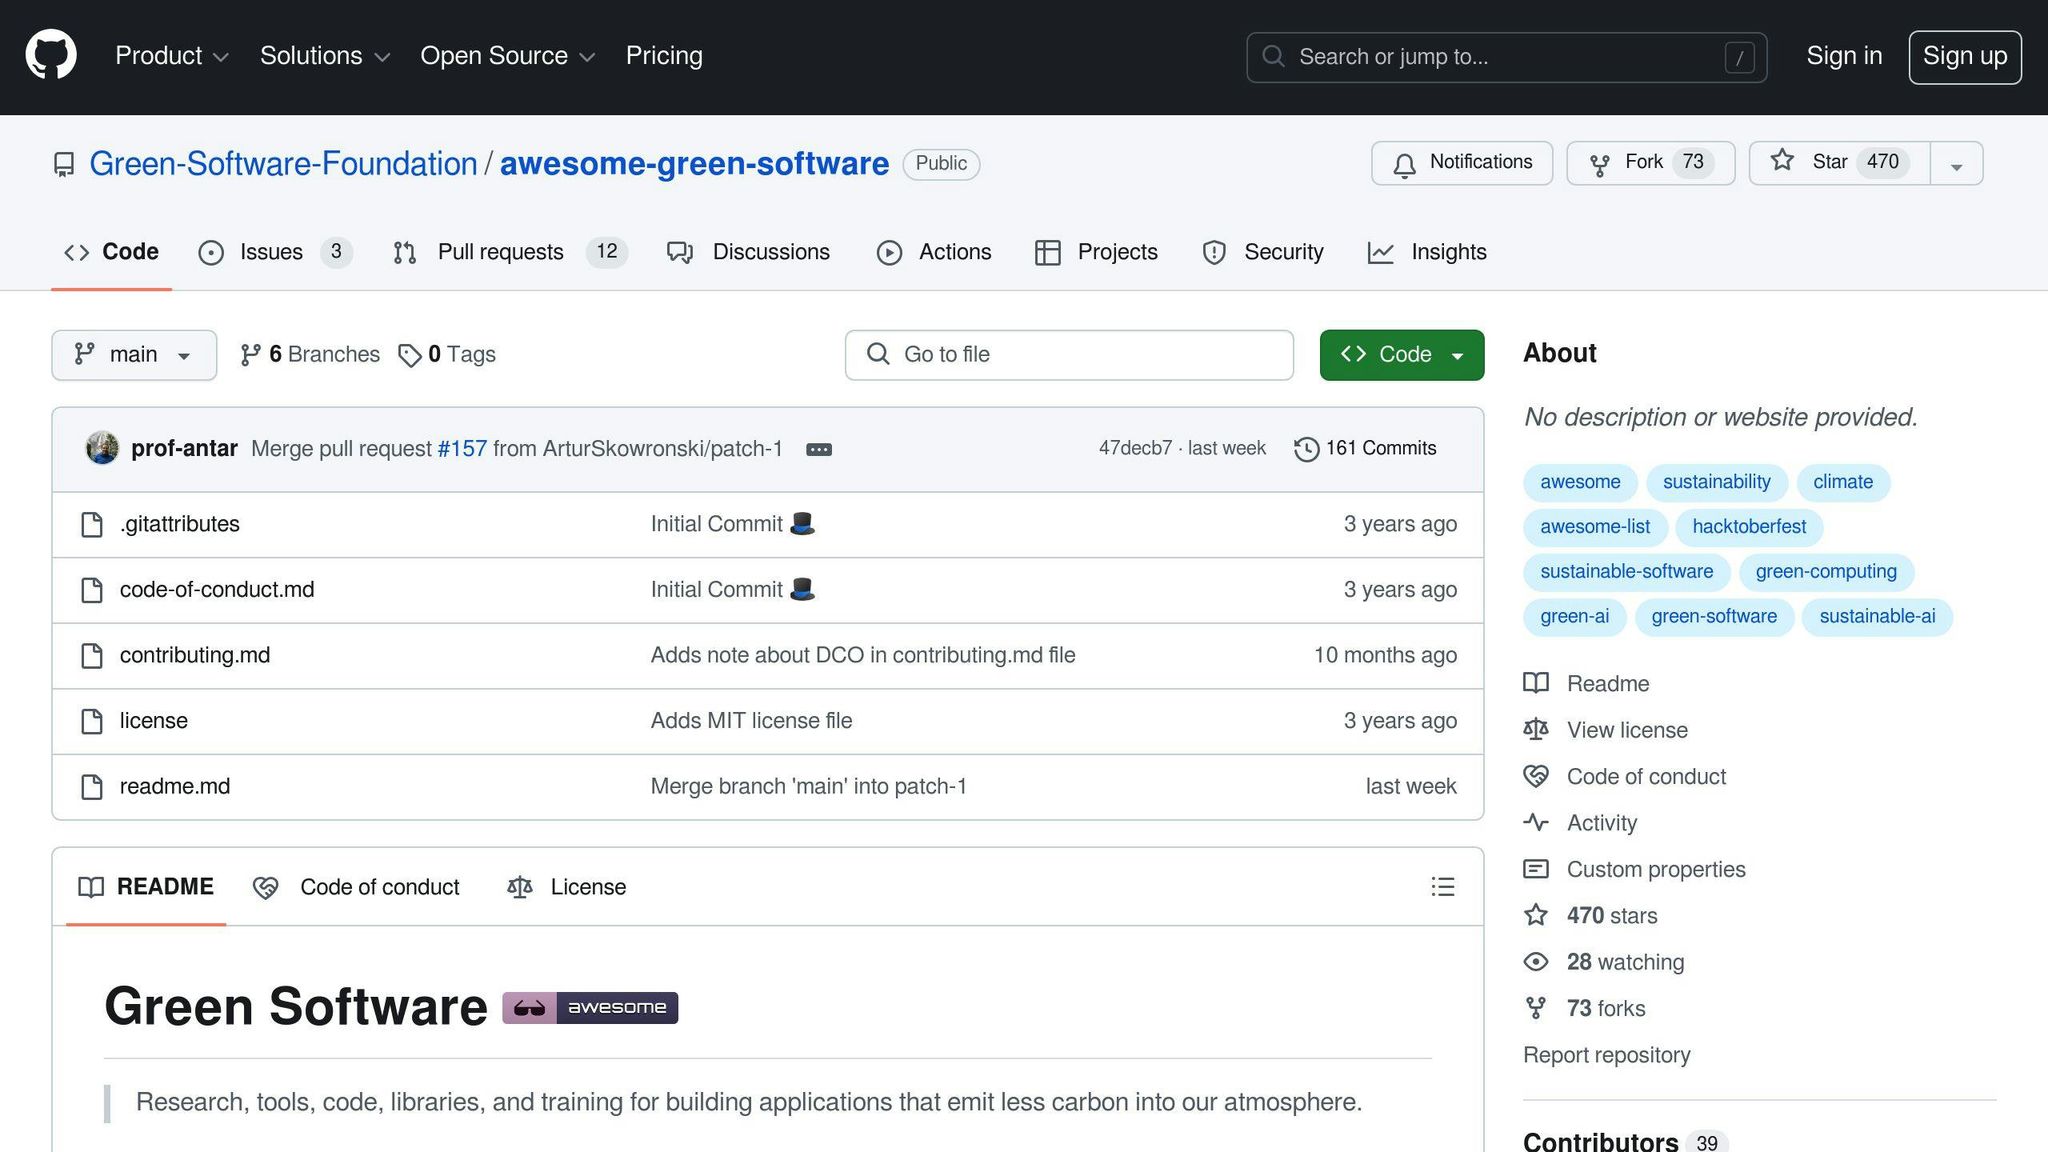Open the green Code dropdown
Image resolution: width=2048 pixels, height=1152 pixels.
1401,354
